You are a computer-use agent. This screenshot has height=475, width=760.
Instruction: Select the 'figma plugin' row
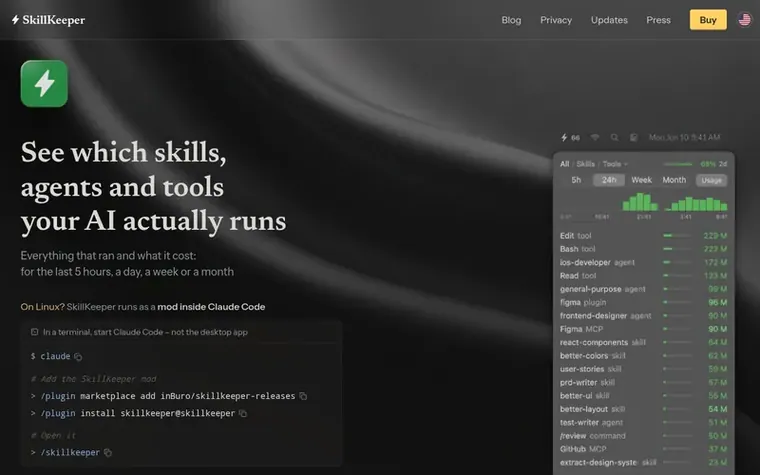[x=643, y=302]
